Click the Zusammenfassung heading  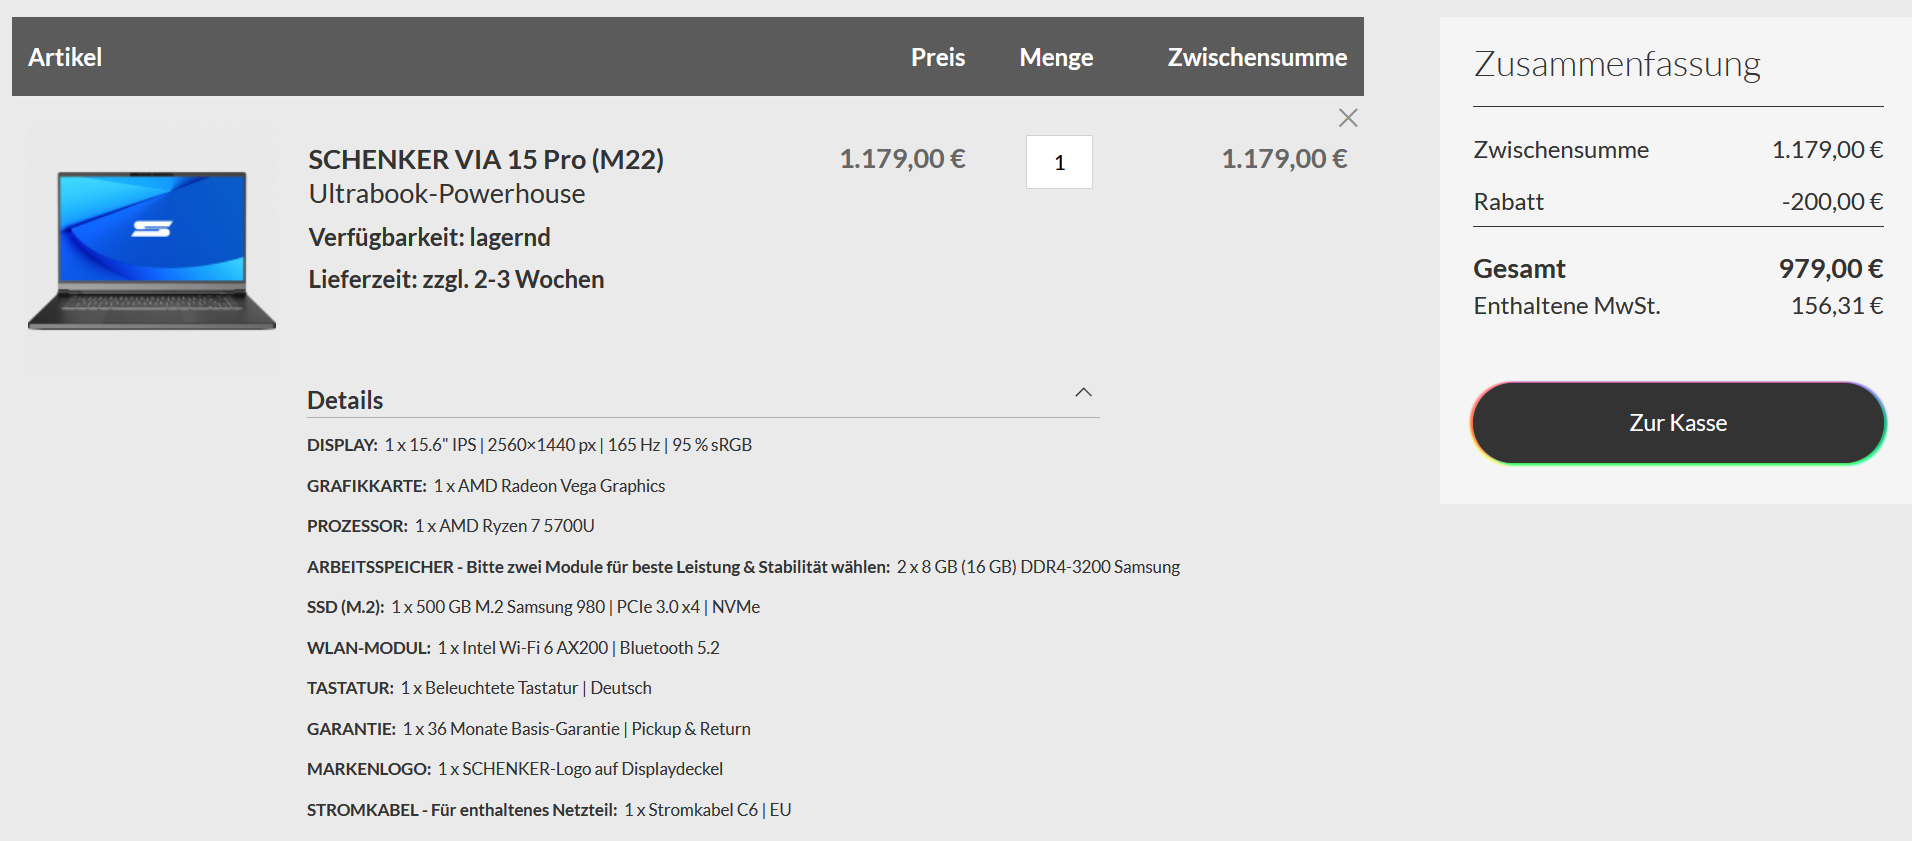click(x=1617, y=64)
